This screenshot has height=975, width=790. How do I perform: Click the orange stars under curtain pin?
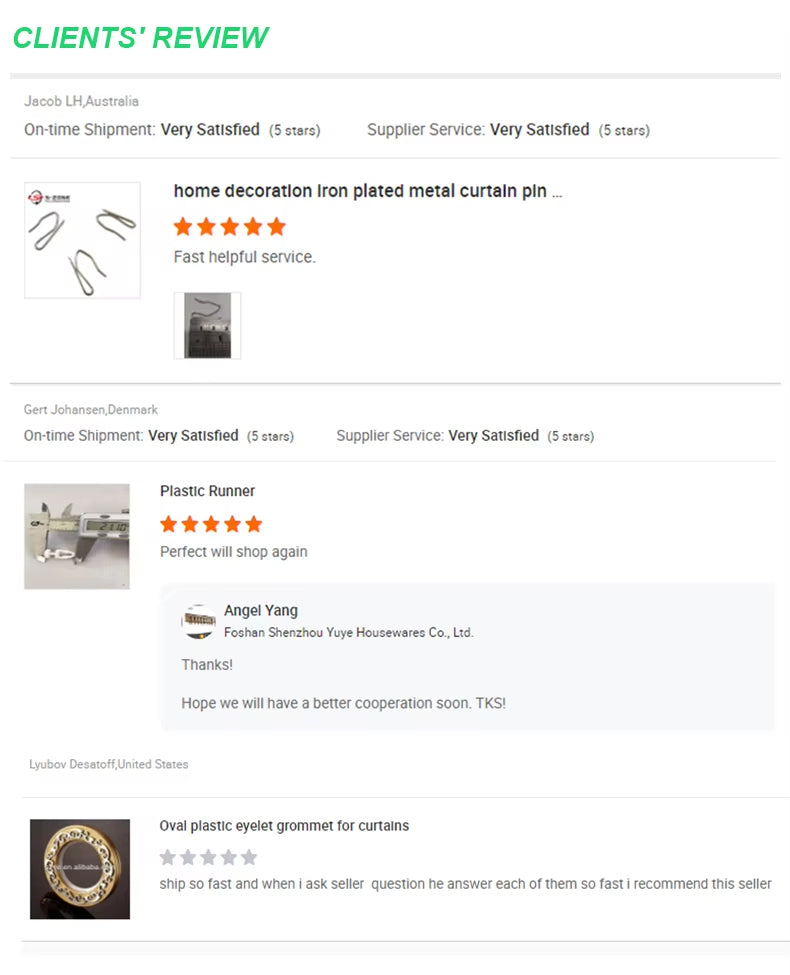click(x=230, y=226)
